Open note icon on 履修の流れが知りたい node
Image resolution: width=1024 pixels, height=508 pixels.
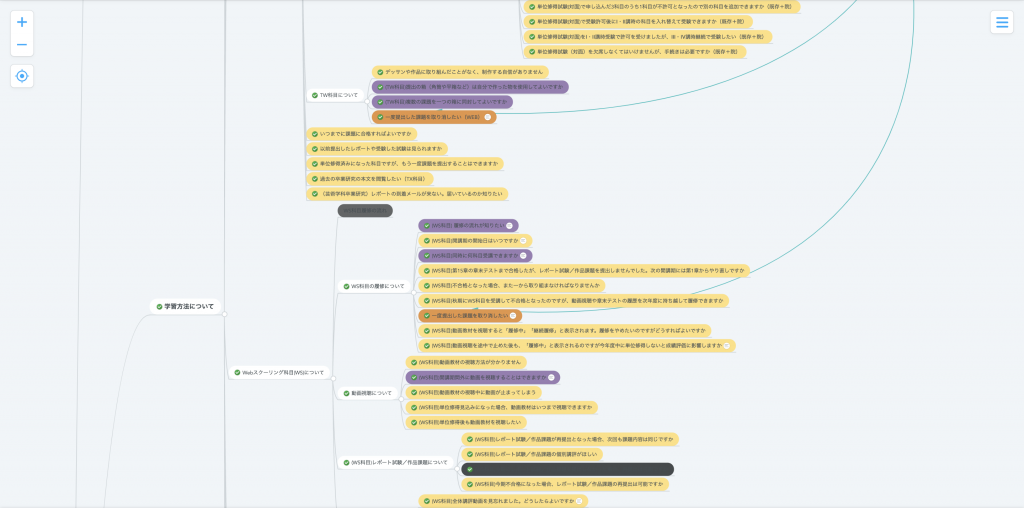(509, 226)
